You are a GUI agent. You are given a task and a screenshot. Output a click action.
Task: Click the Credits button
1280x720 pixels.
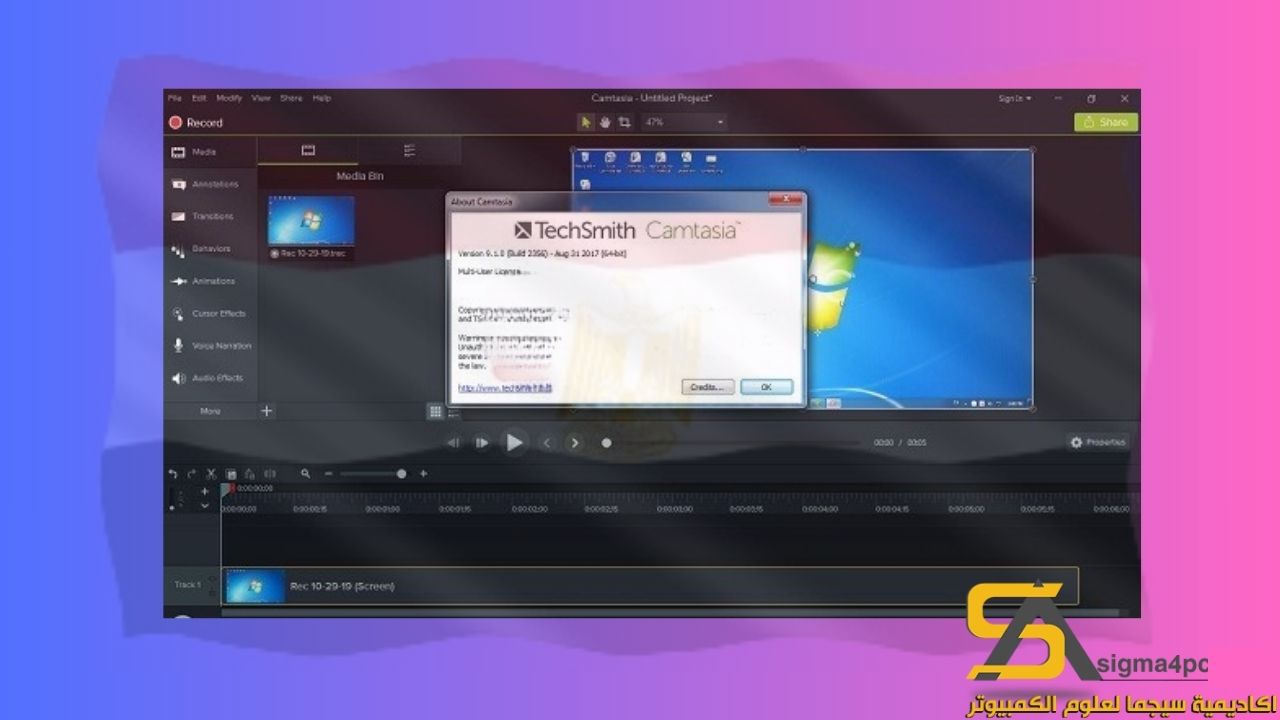[x=708, y=387]
